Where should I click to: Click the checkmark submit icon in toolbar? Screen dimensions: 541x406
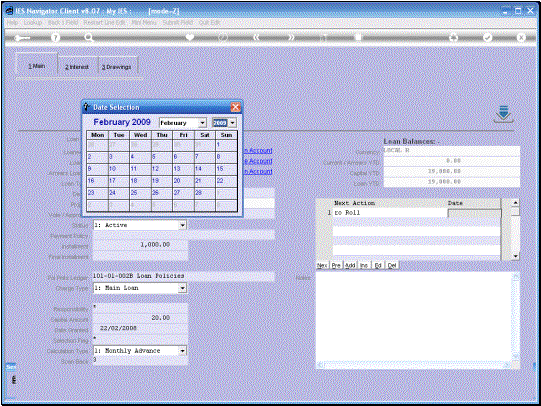tap(487, 37)
